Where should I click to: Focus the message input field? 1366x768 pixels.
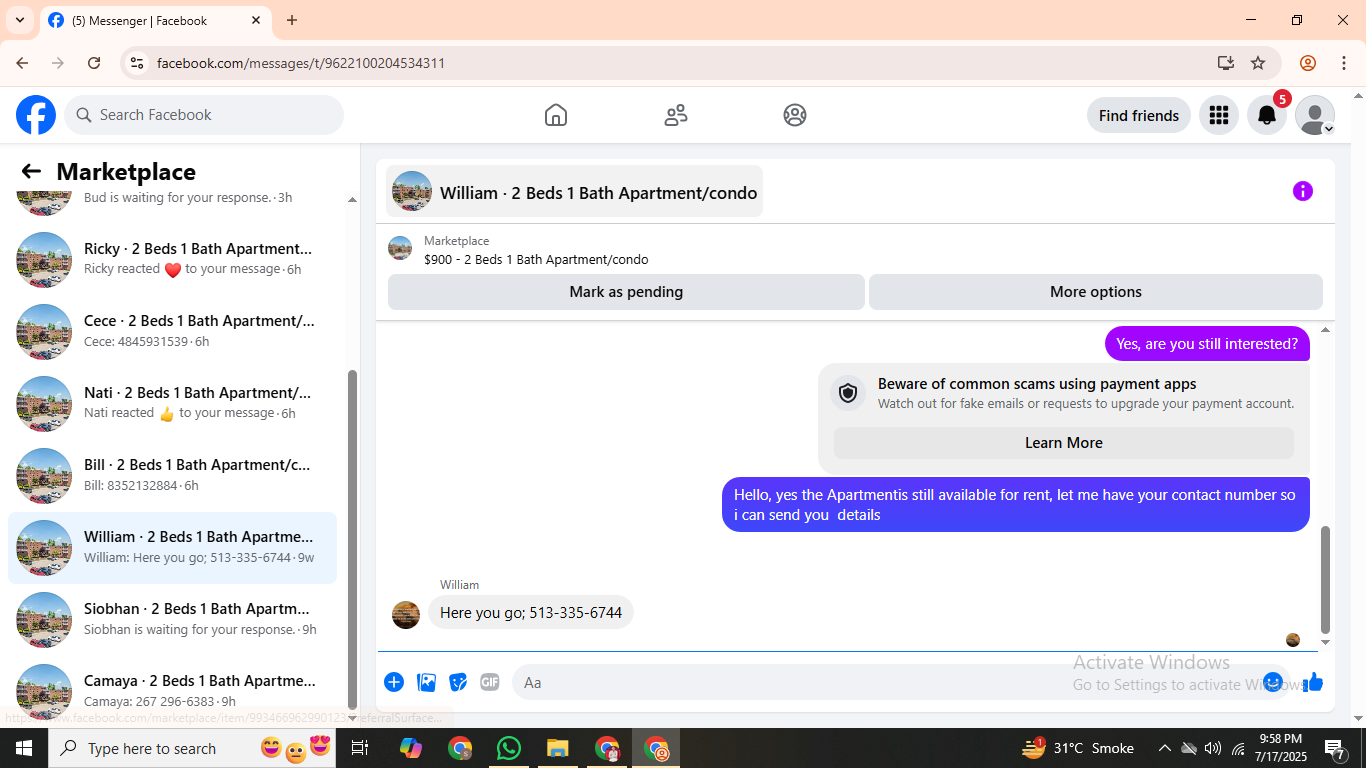click(888, 682)
